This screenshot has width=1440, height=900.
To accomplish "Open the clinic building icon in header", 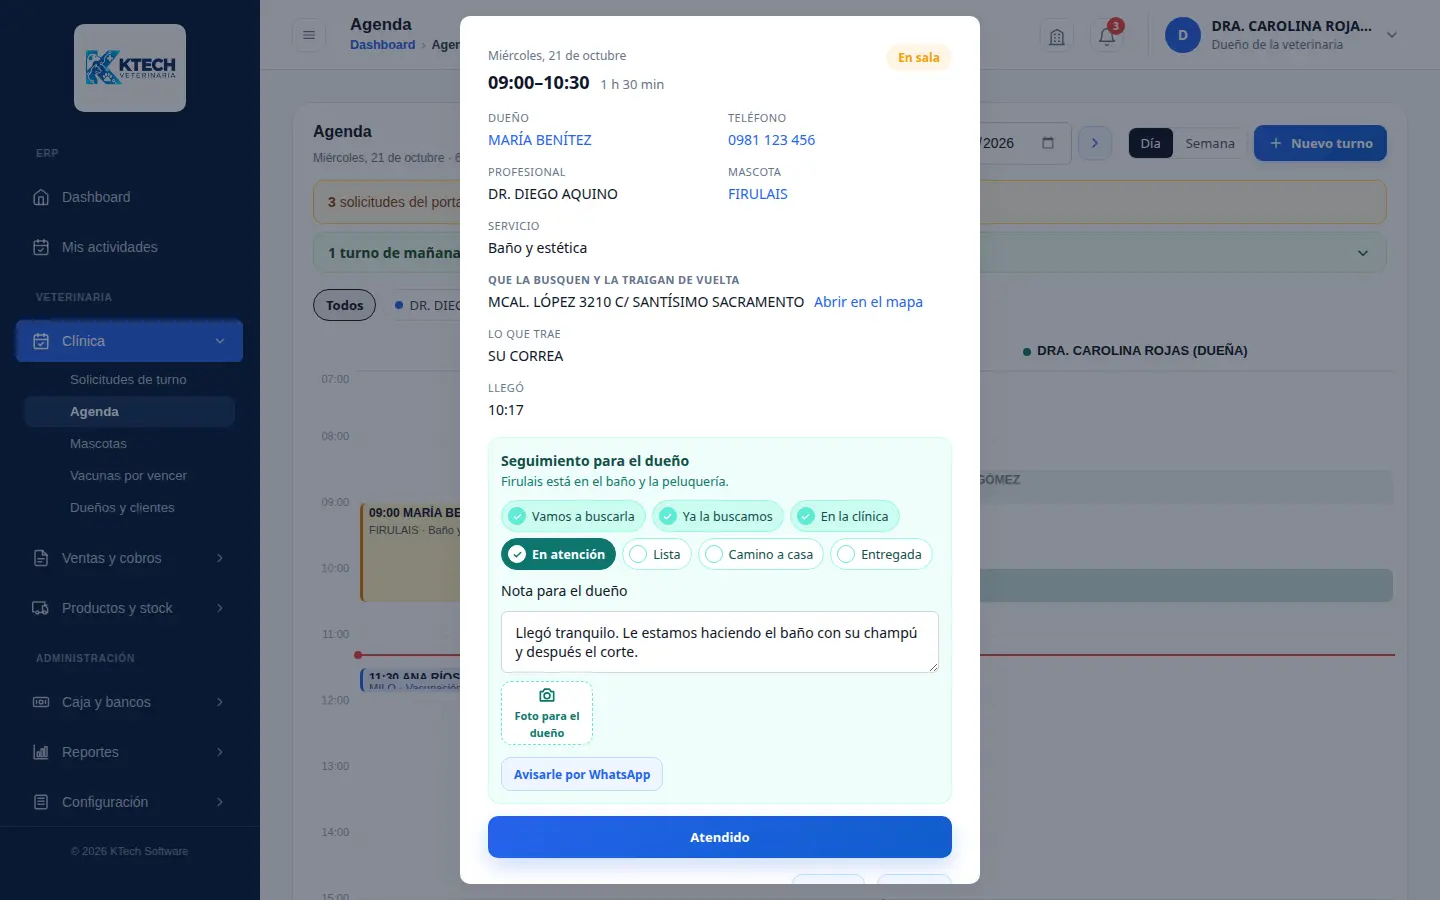I will pos(1057,36).
